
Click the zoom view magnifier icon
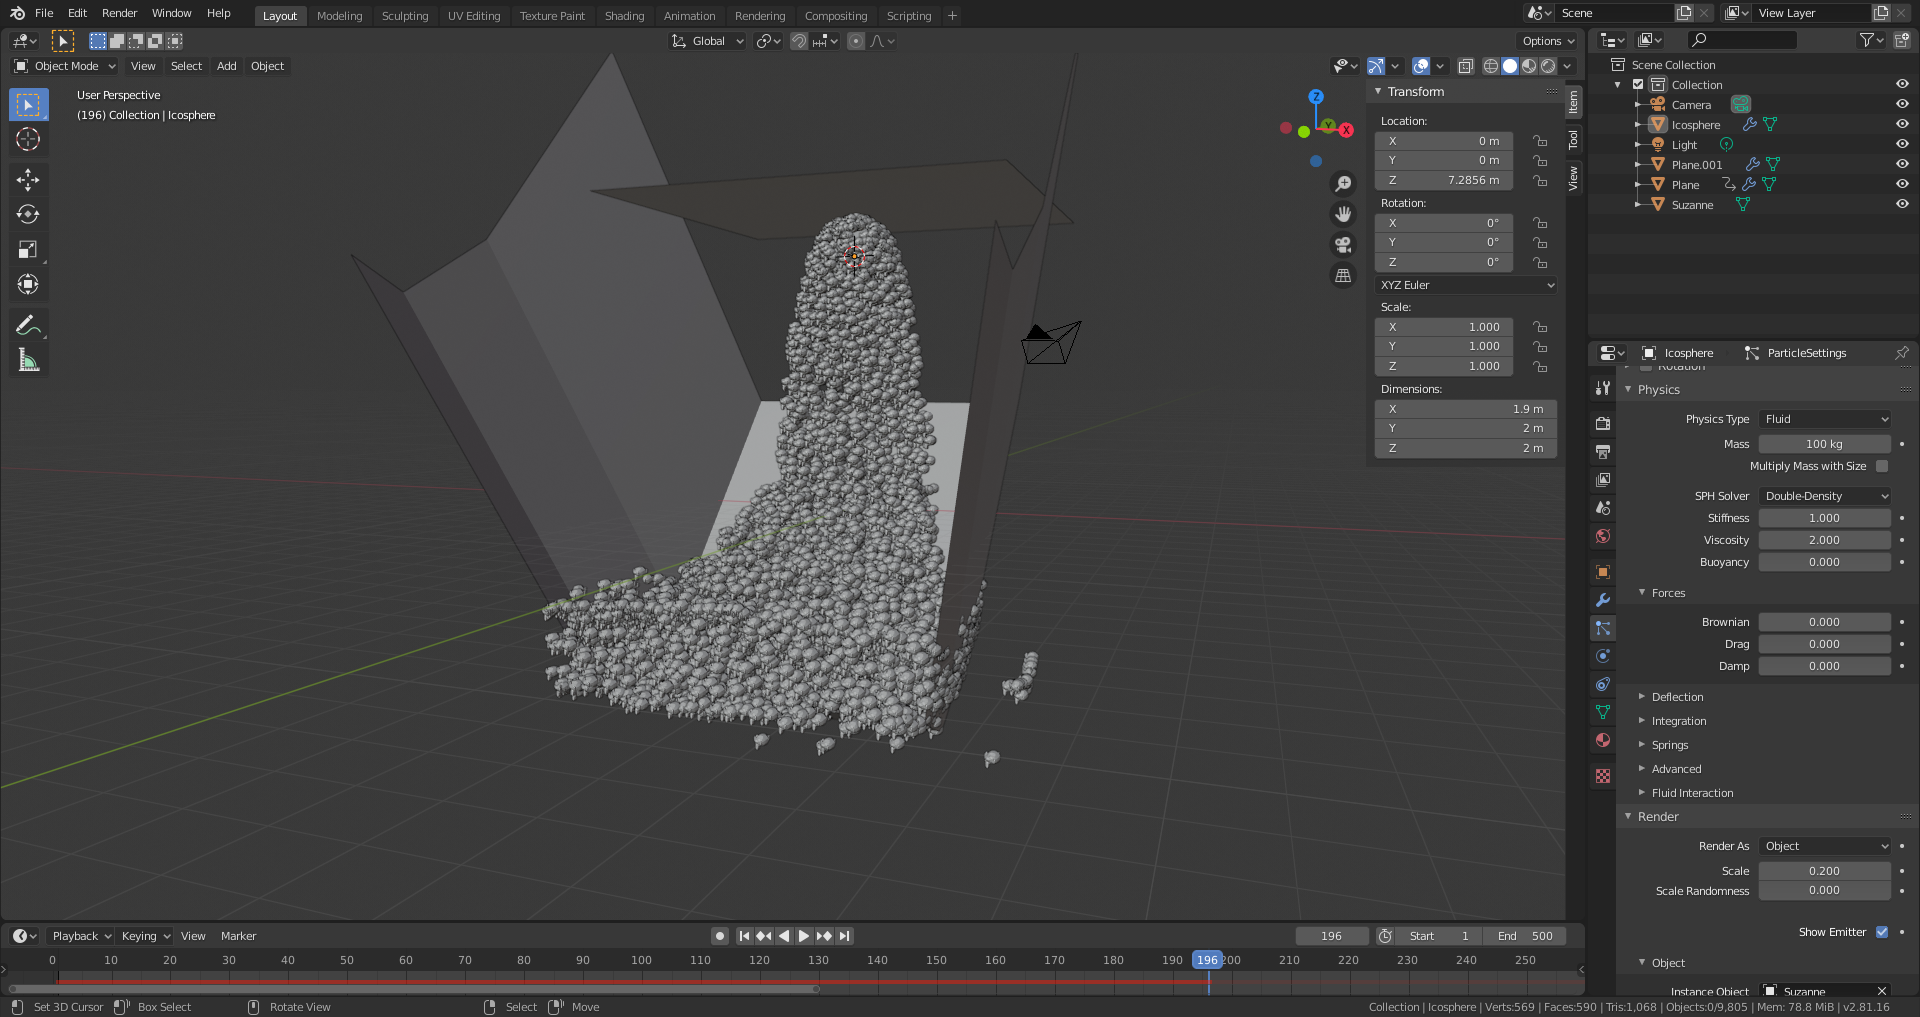click(x=1343, y=184)
